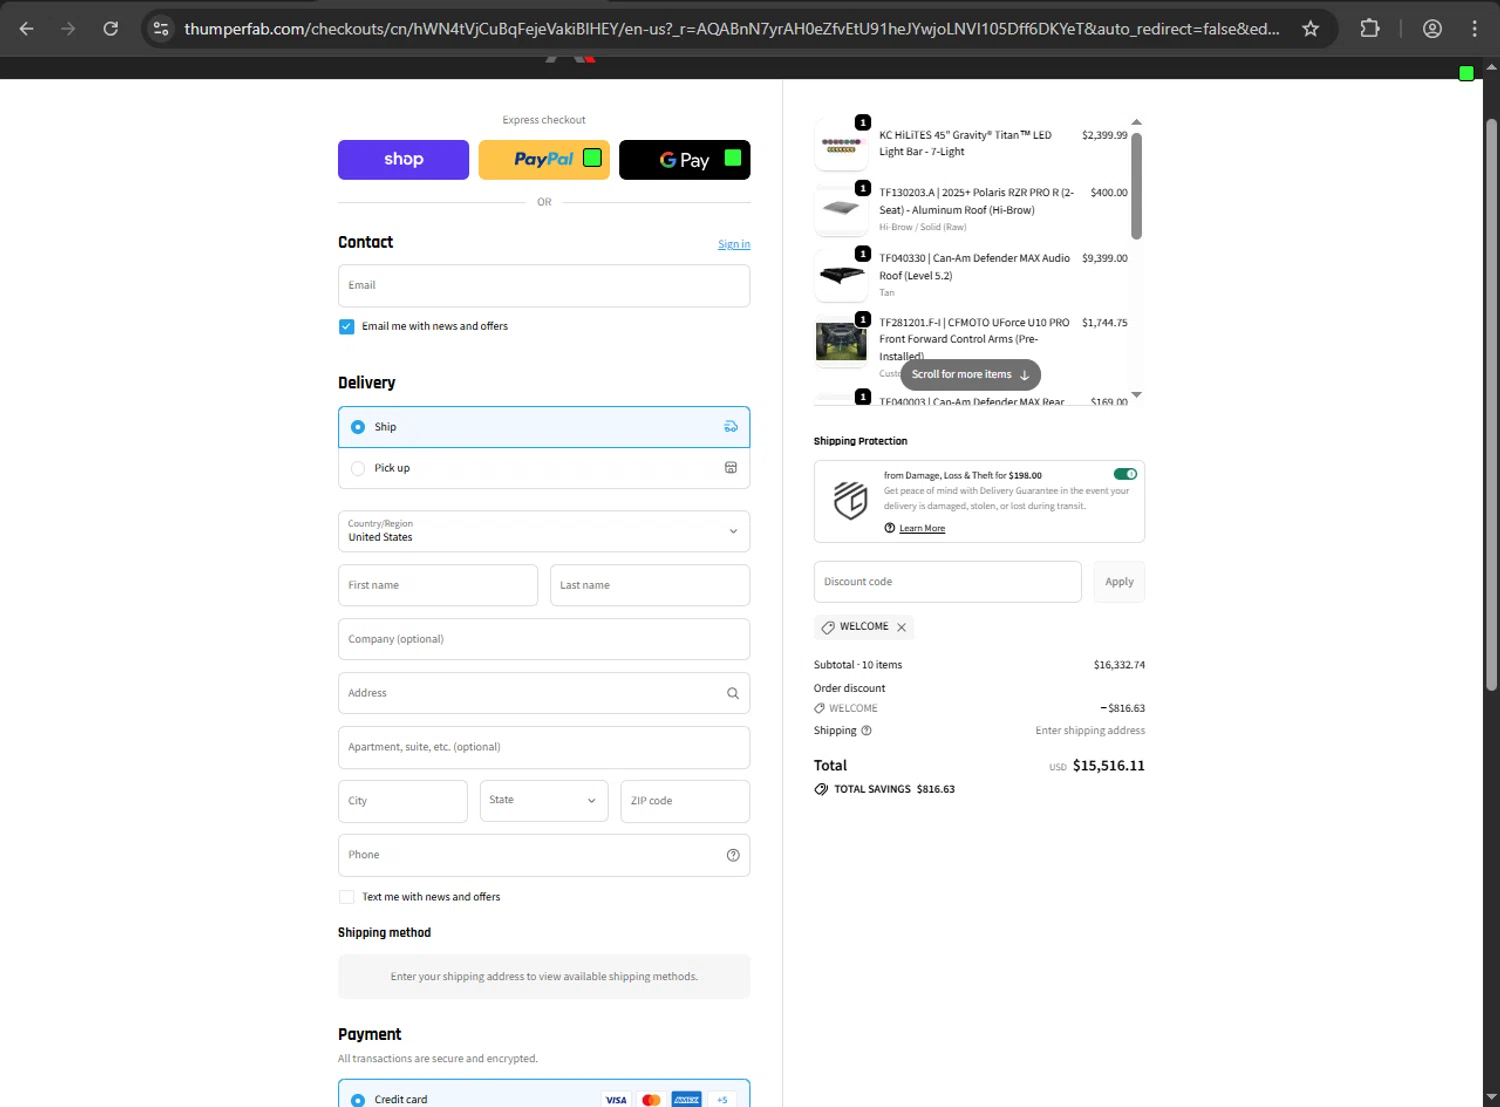Click the Email input field
The image size is (1500, 1107).
click(x=544, y=286)
